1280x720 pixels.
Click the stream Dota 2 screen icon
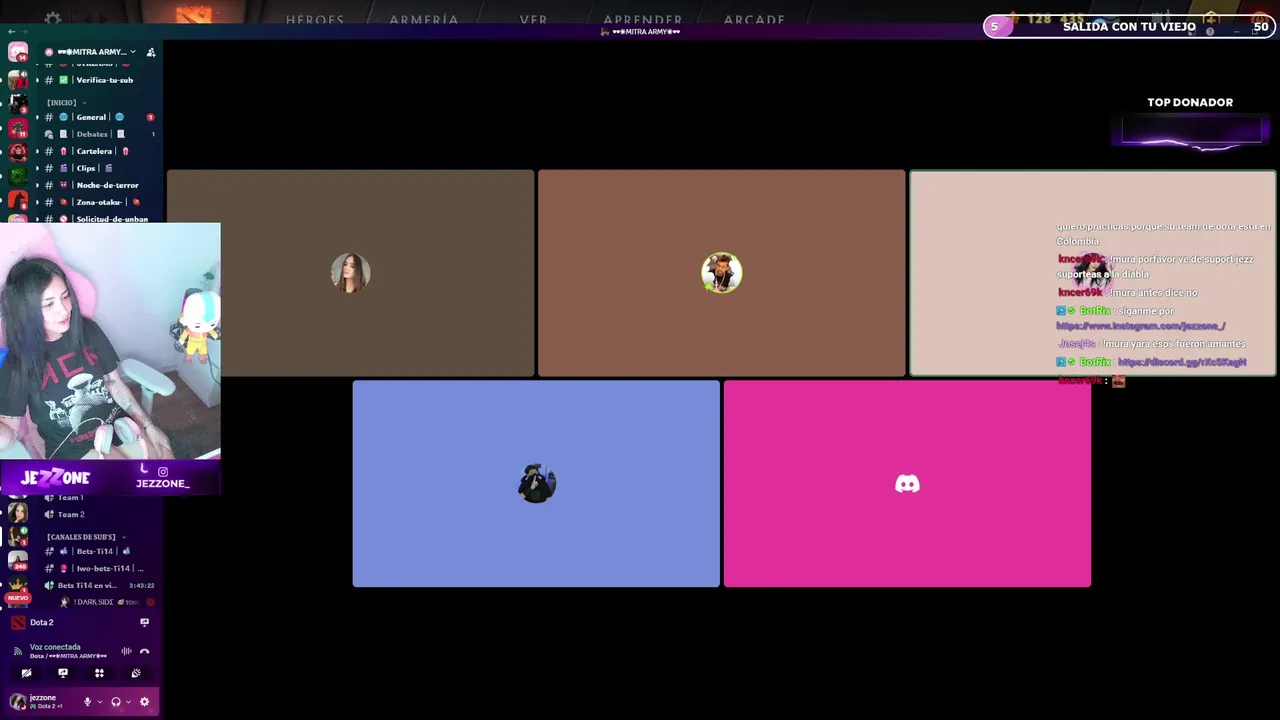tap(144, 622)
